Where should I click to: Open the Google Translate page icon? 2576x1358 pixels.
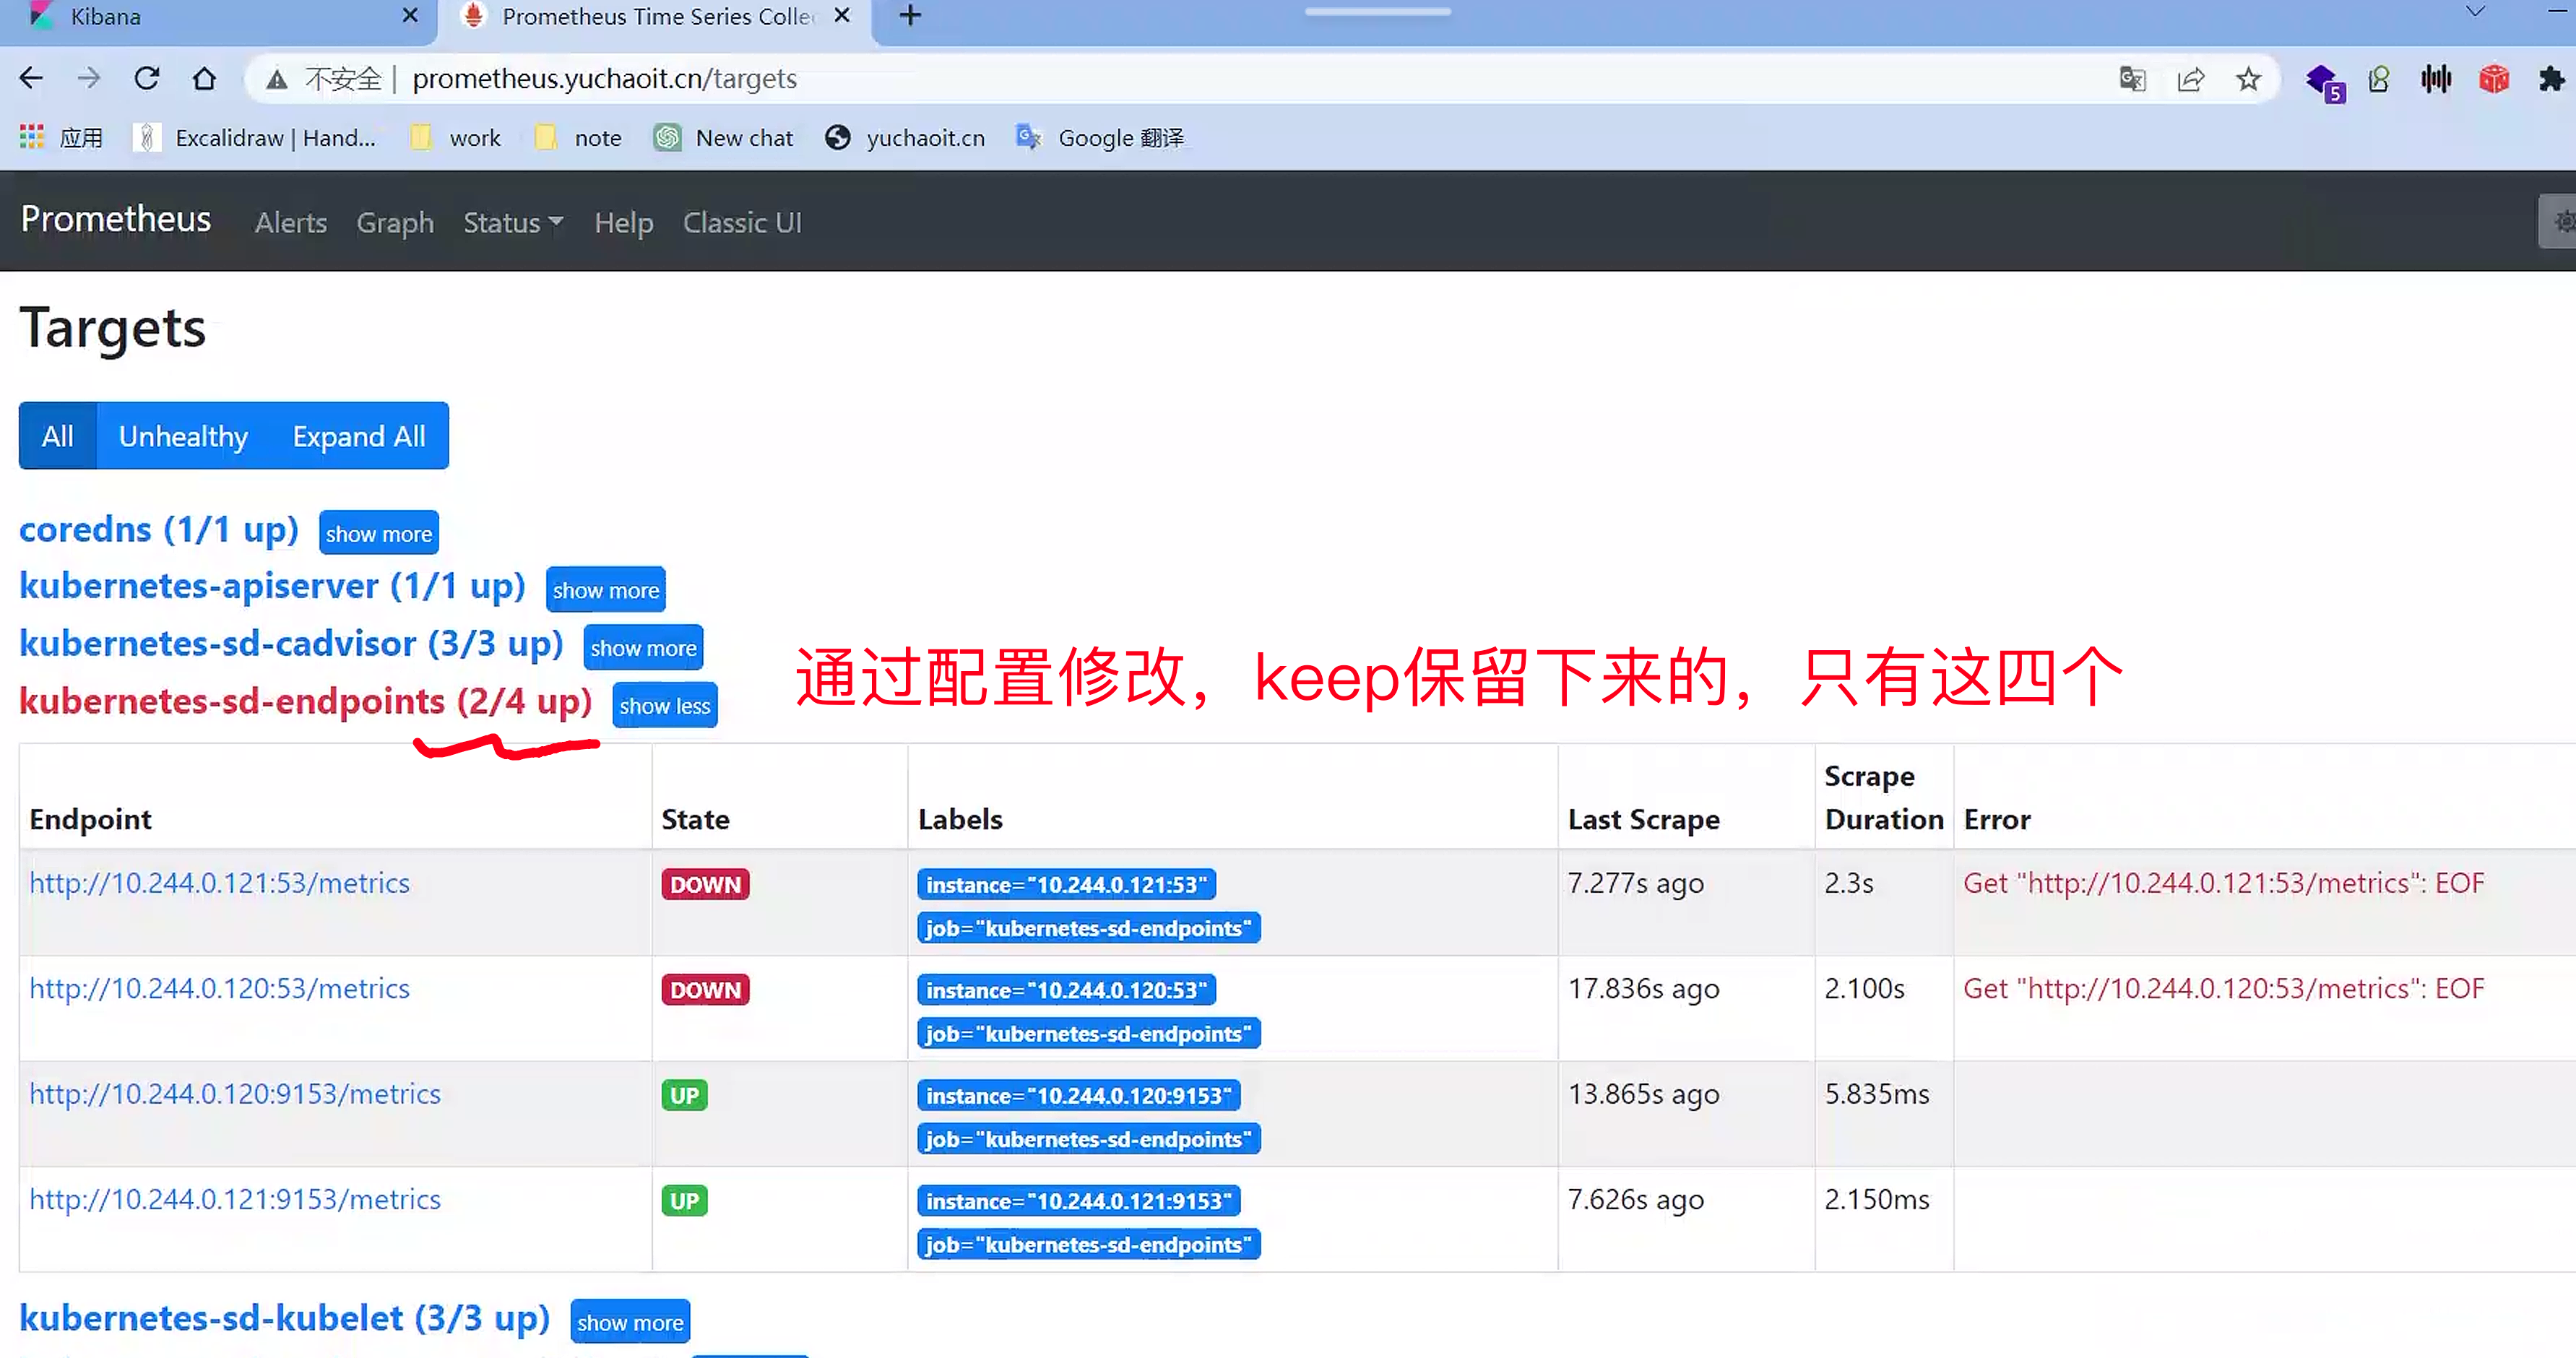tap(2132, 79)
